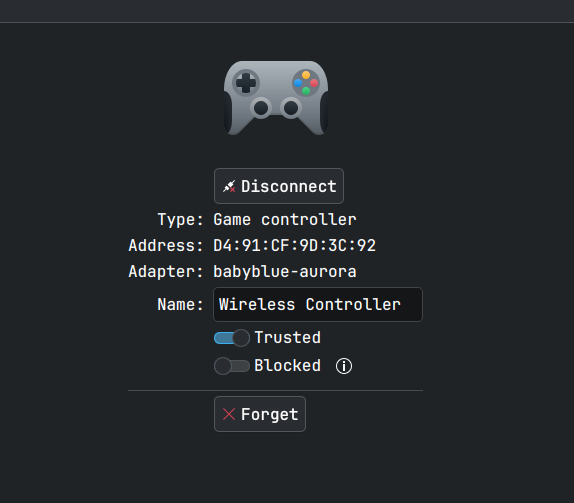
Task: Focus the Wireless Controller name field
Action: [x=318, y=305]
